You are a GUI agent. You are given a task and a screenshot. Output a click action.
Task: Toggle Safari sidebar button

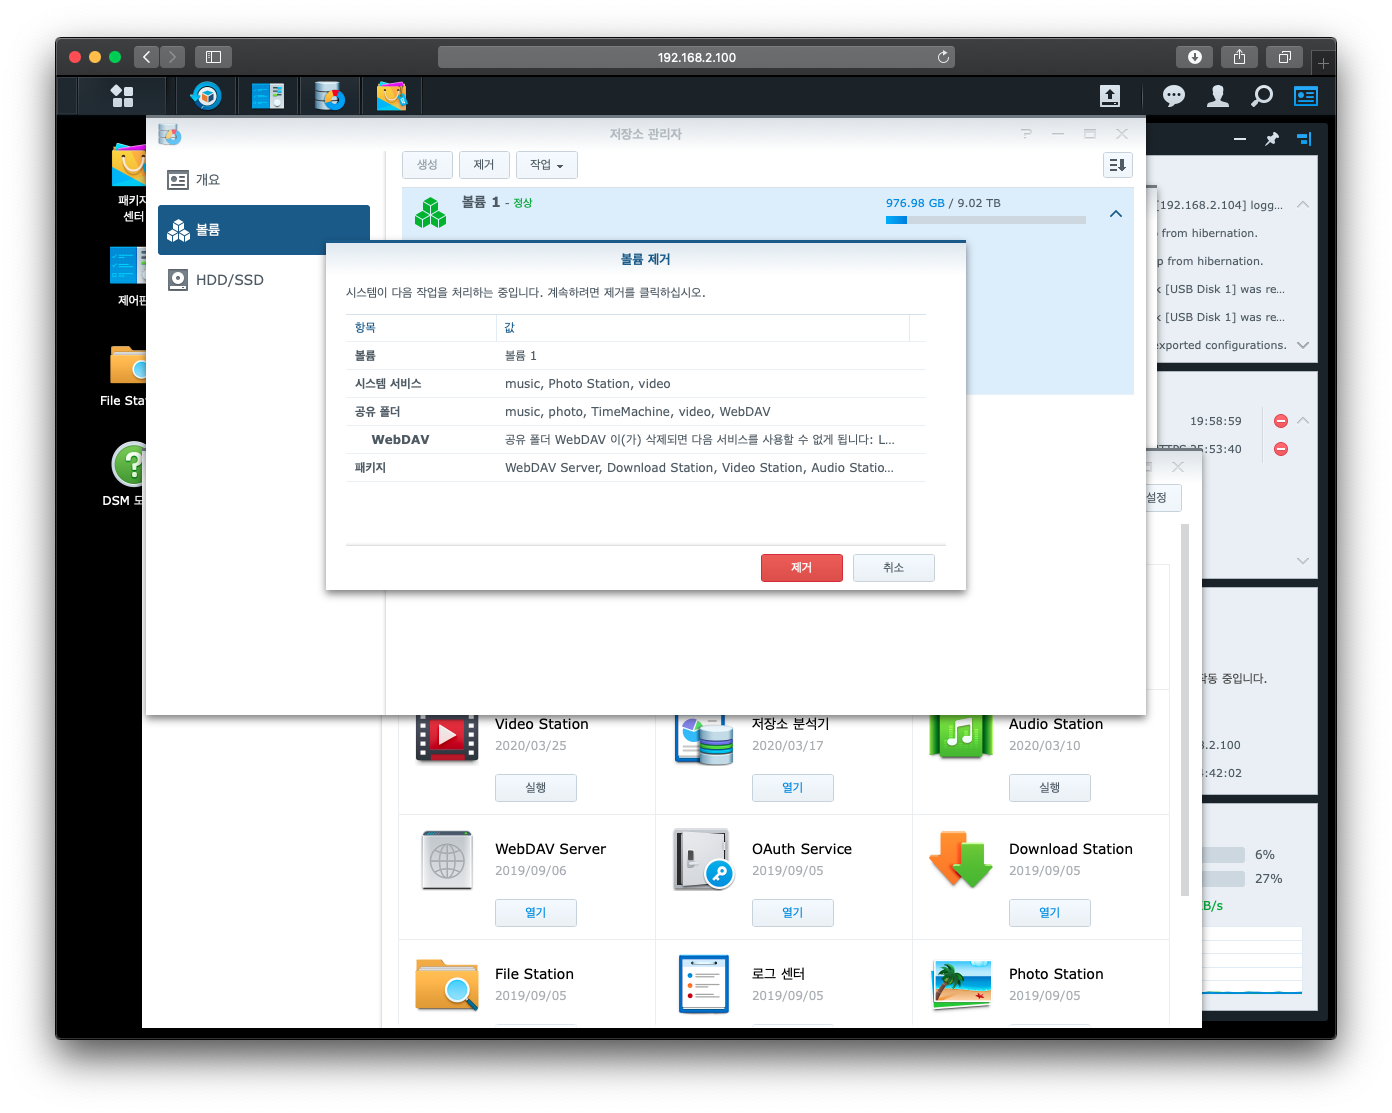coord(213,57)
